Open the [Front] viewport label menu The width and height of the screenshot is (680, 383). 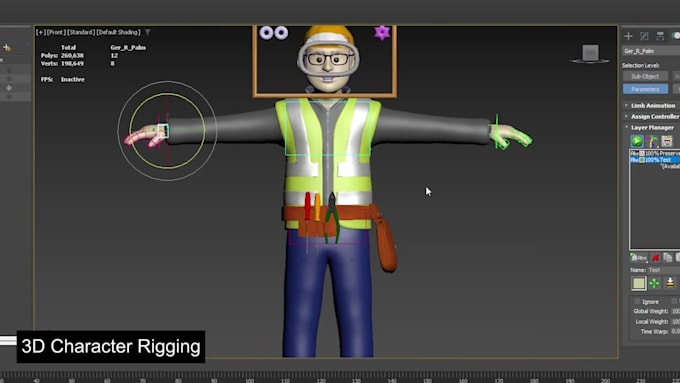56,32
